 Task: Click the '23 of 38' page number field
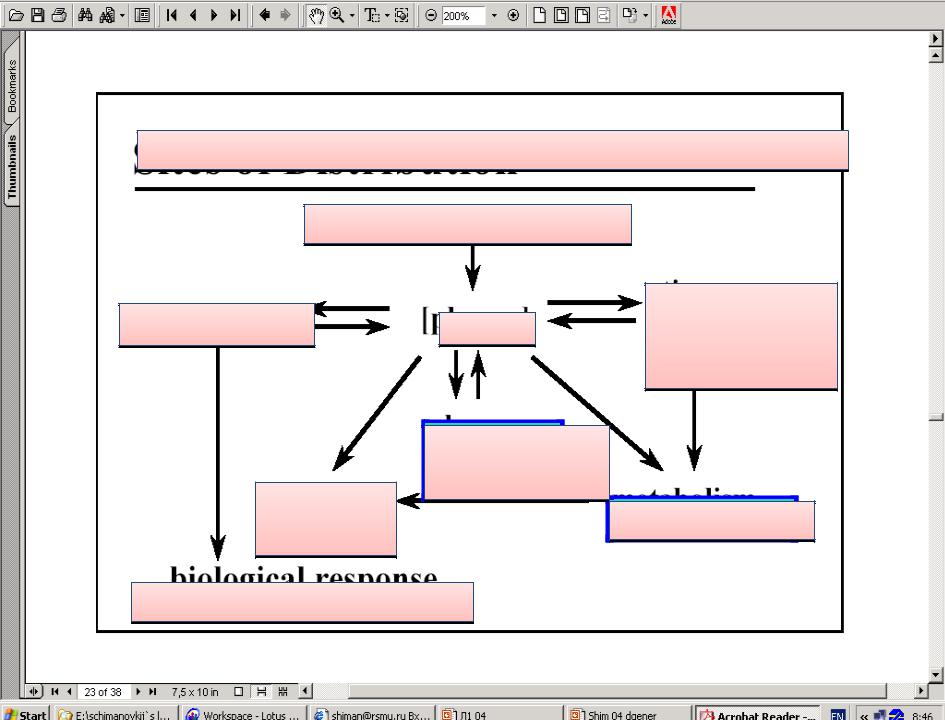click(103, 692)
